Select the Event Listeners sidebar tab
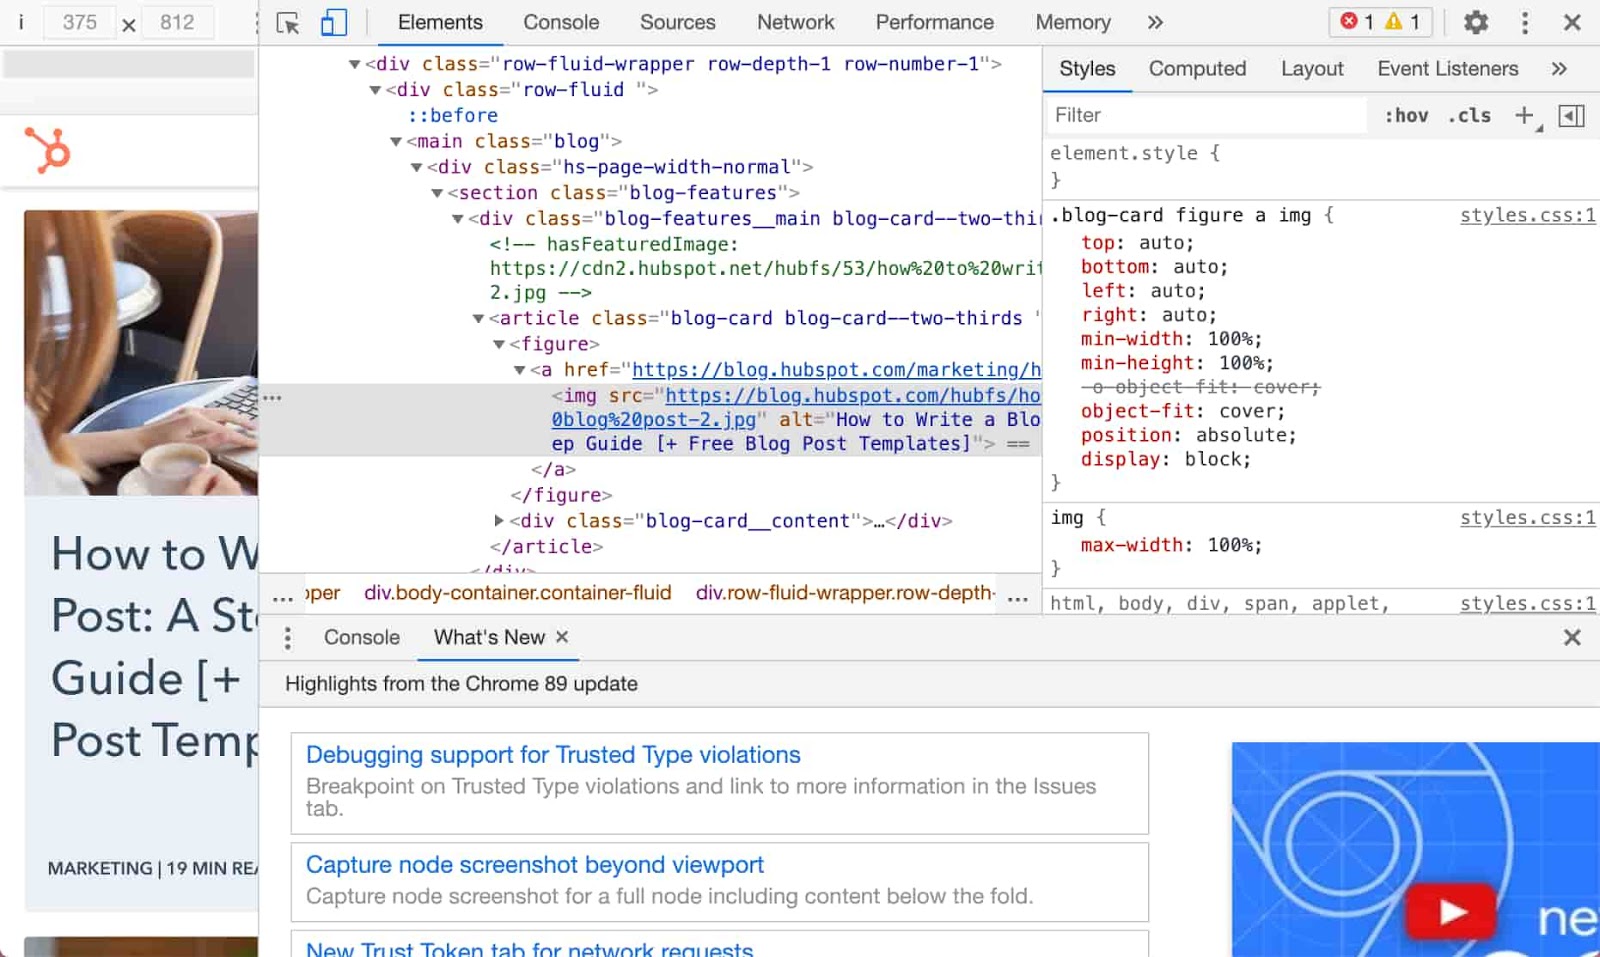Image resolution: width=1600 pixels, height=957 pixels. point(1448,69)
